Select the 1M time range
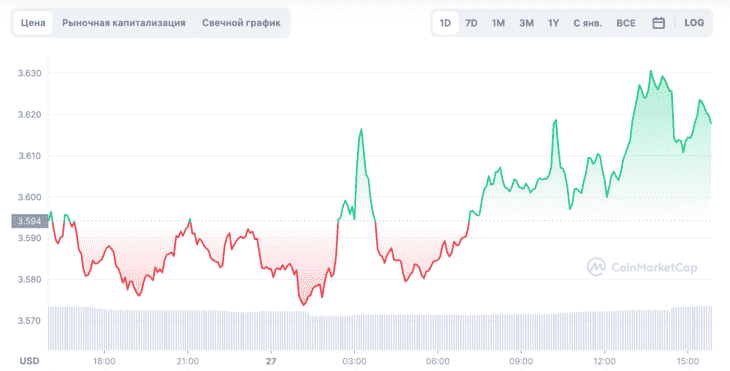This screenshot has height=371, width=730. [x=498, y=23]
